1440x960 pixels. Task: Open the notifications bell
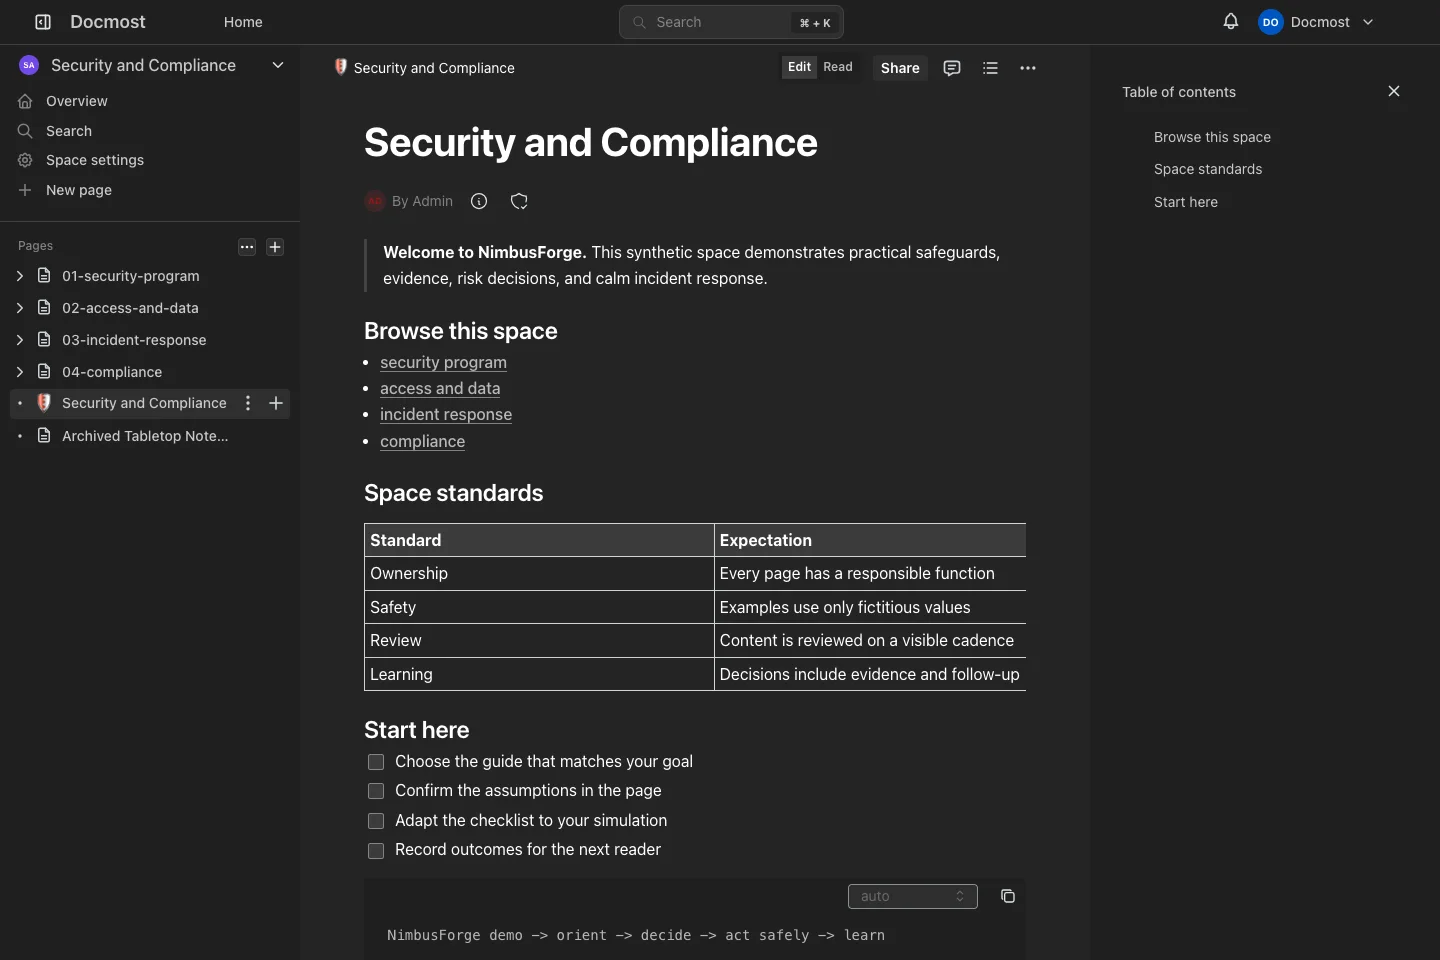click(x=1231, y=22)
